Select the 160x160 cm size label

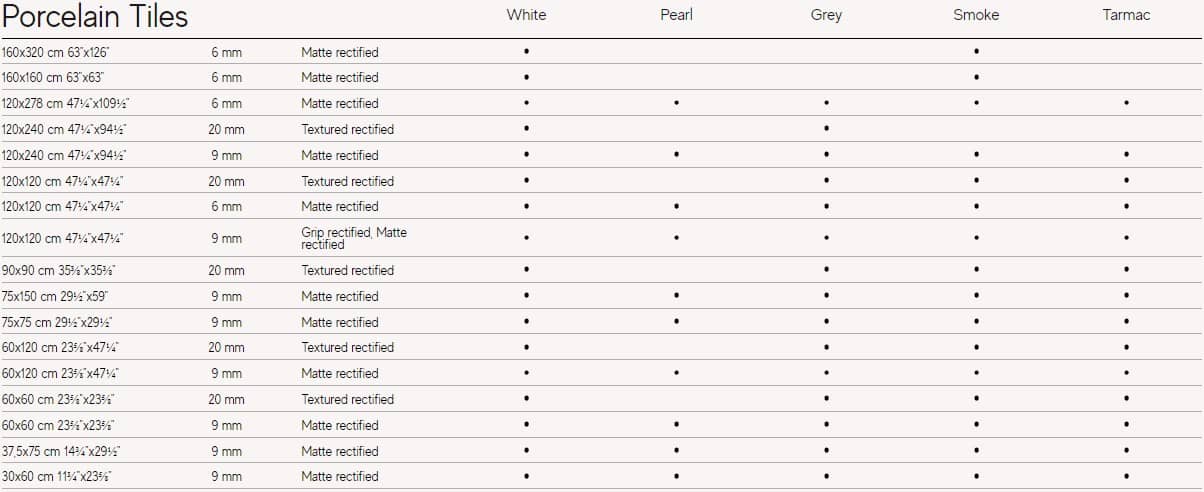(x=53, y=77)
